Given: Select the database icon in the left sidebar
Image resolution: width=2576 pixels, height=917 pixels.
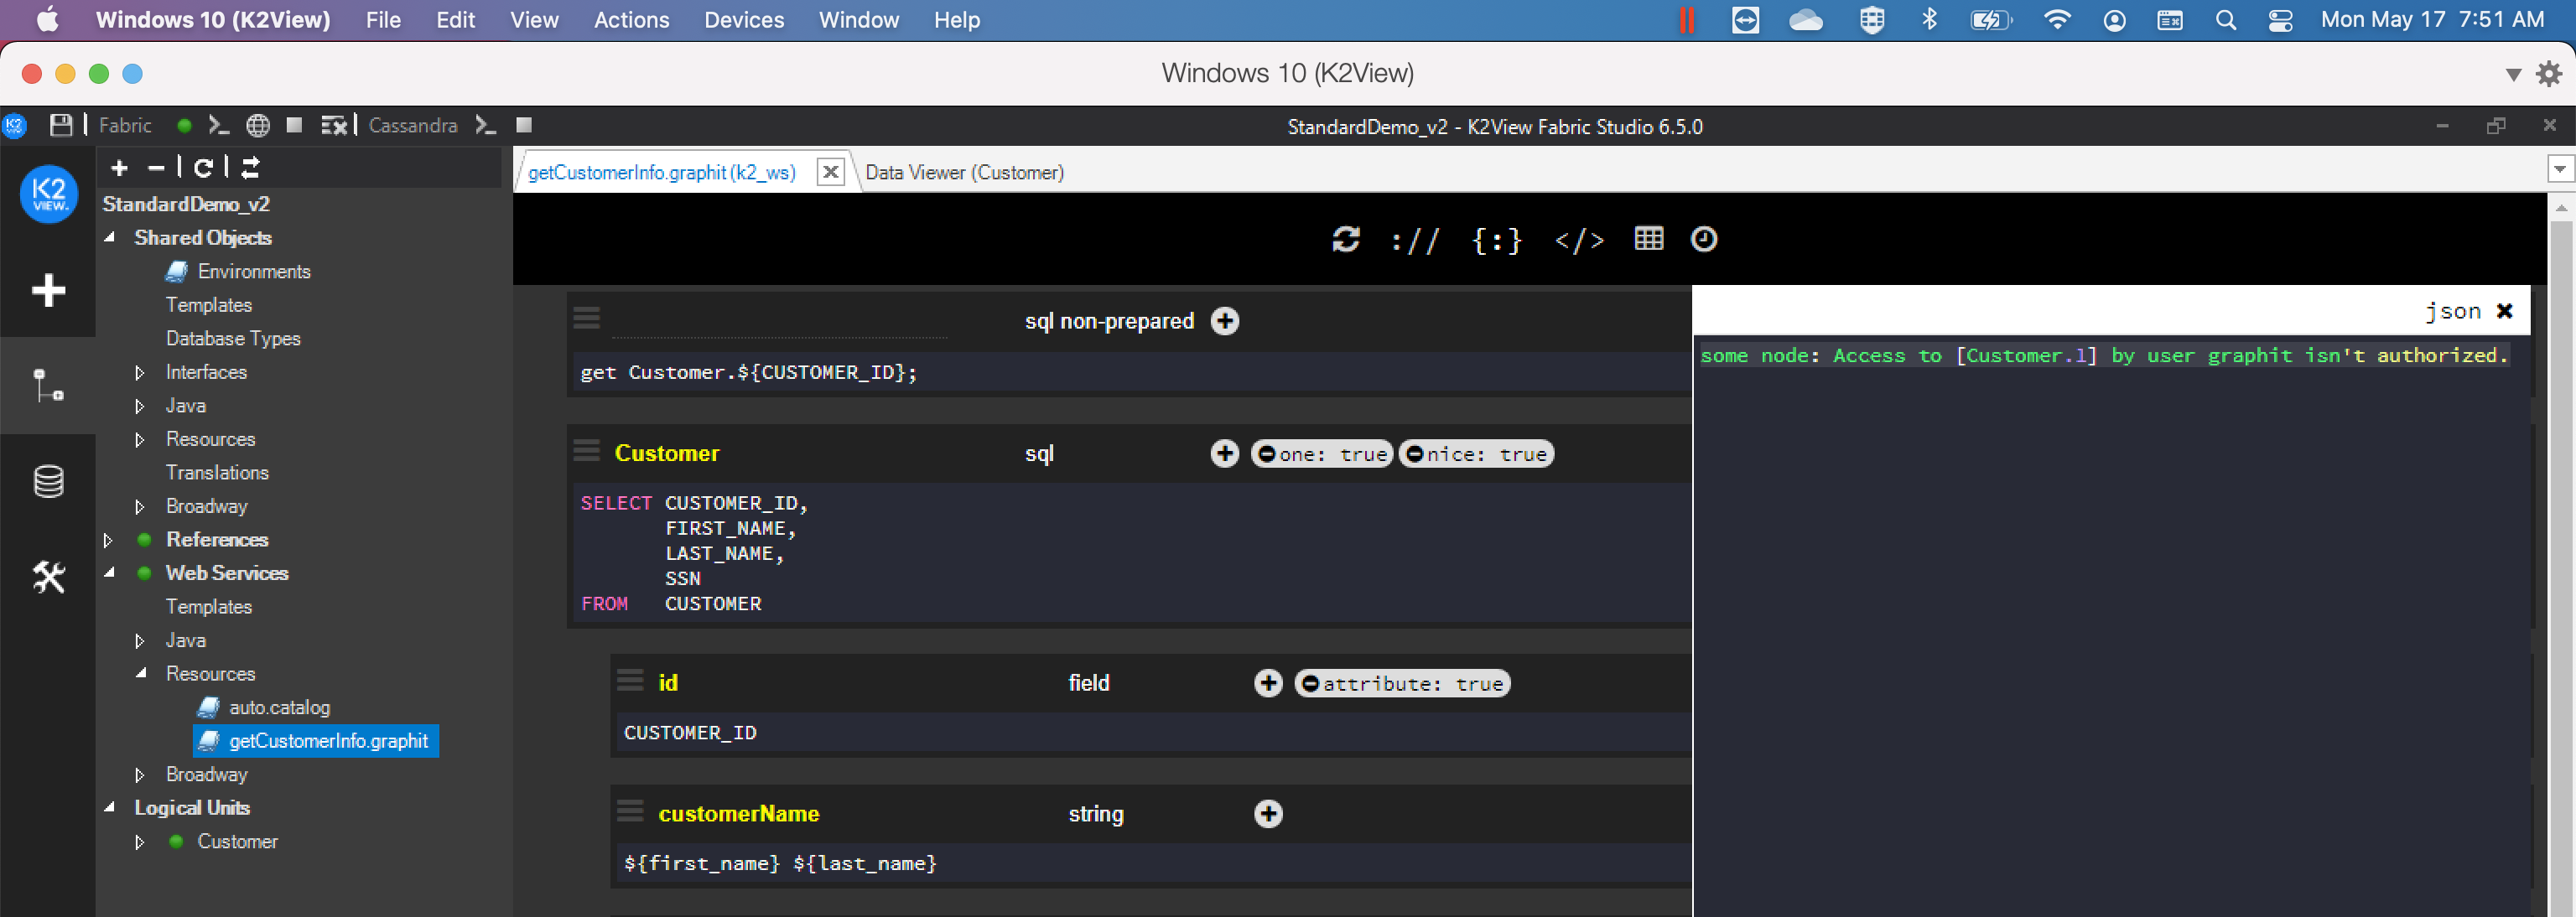Looking at the screenshot, I should [48, 481].
